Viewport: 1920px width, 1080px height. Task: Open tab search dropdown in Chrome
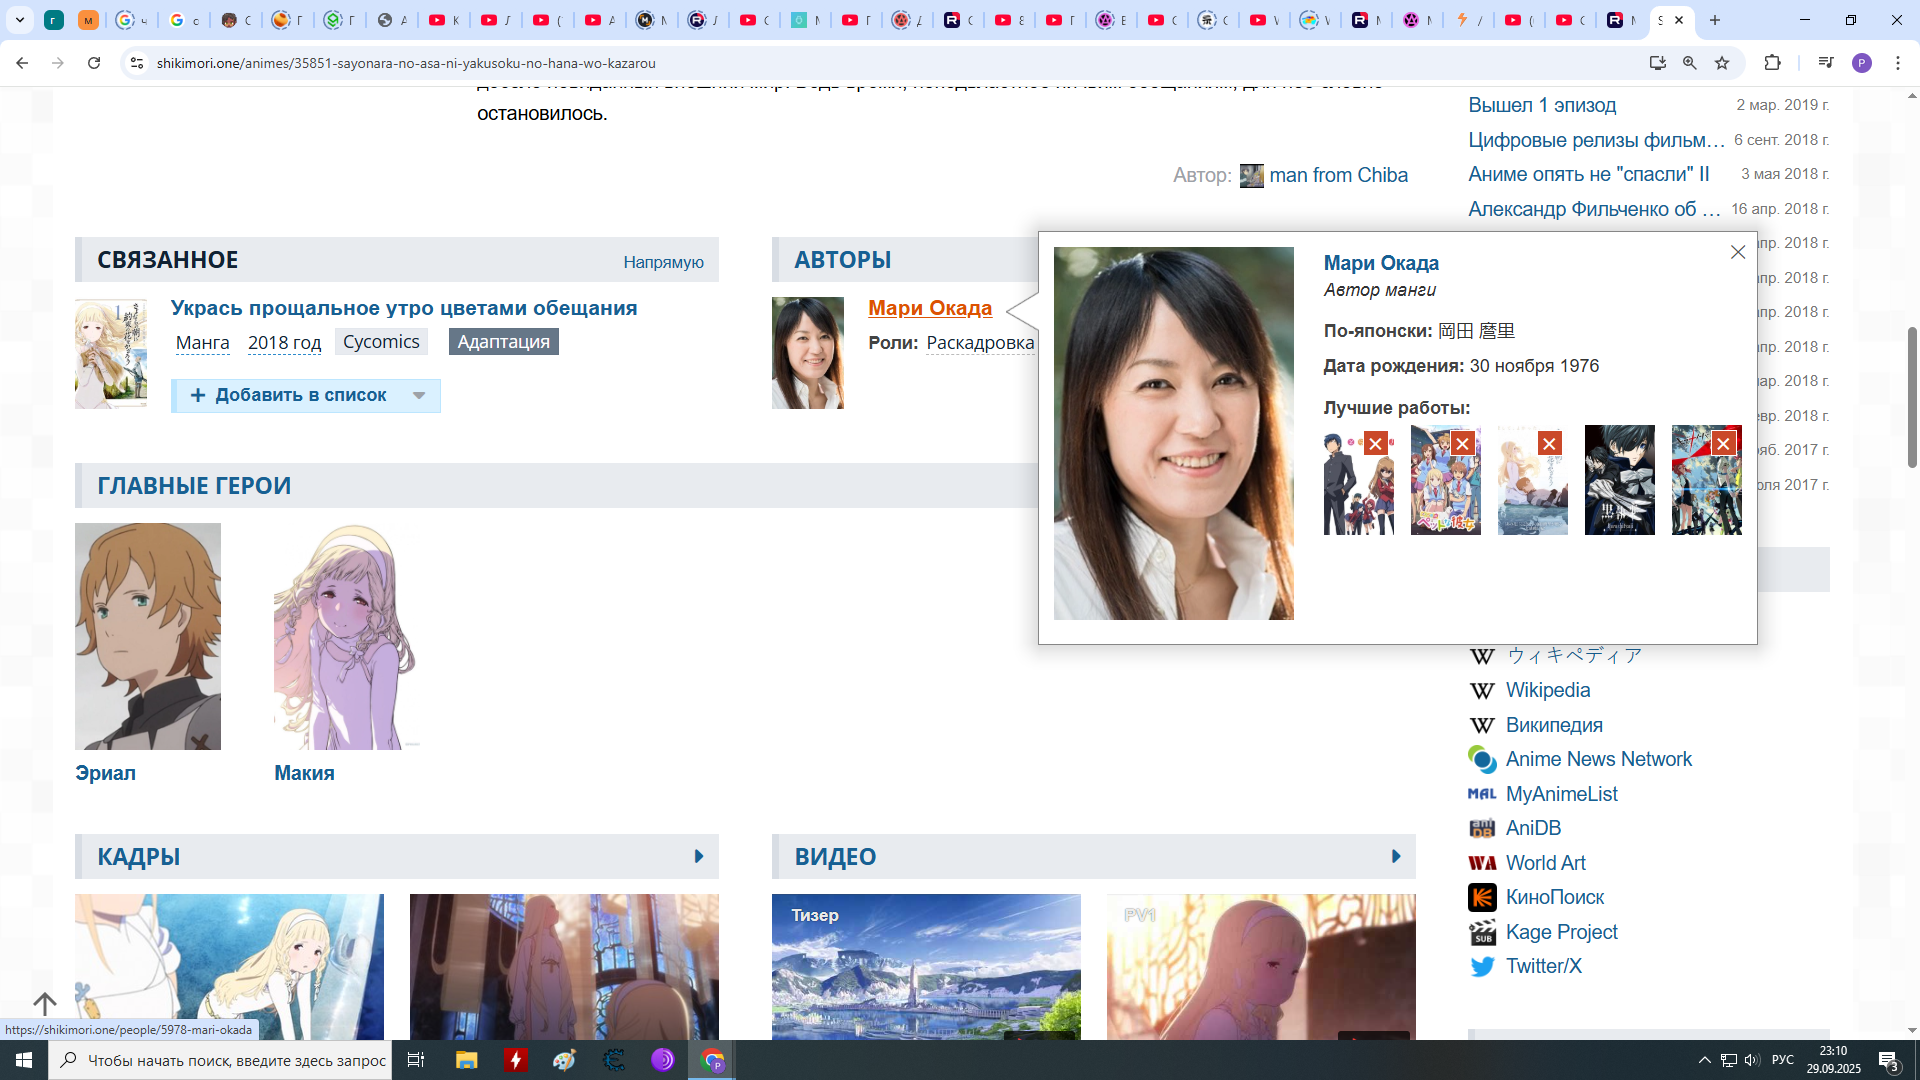tap(20, 20)
